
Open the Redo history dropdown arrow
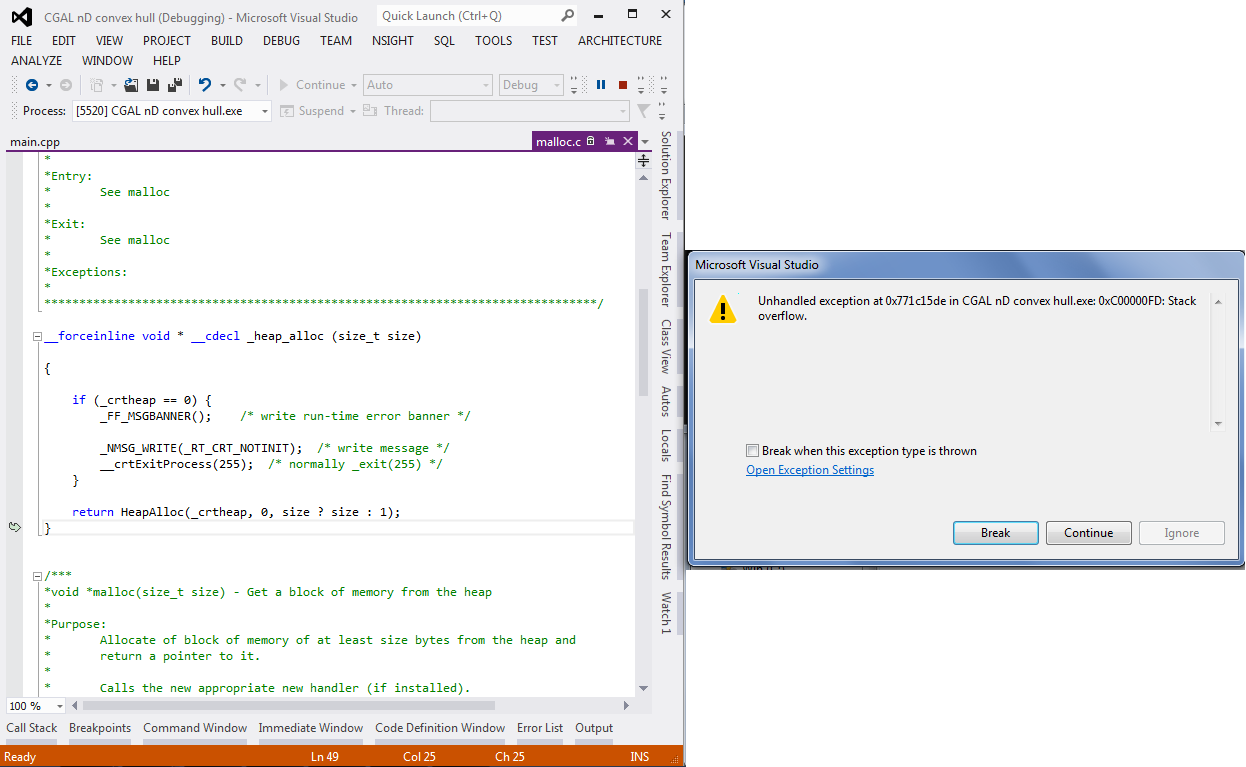coord(257,85)
